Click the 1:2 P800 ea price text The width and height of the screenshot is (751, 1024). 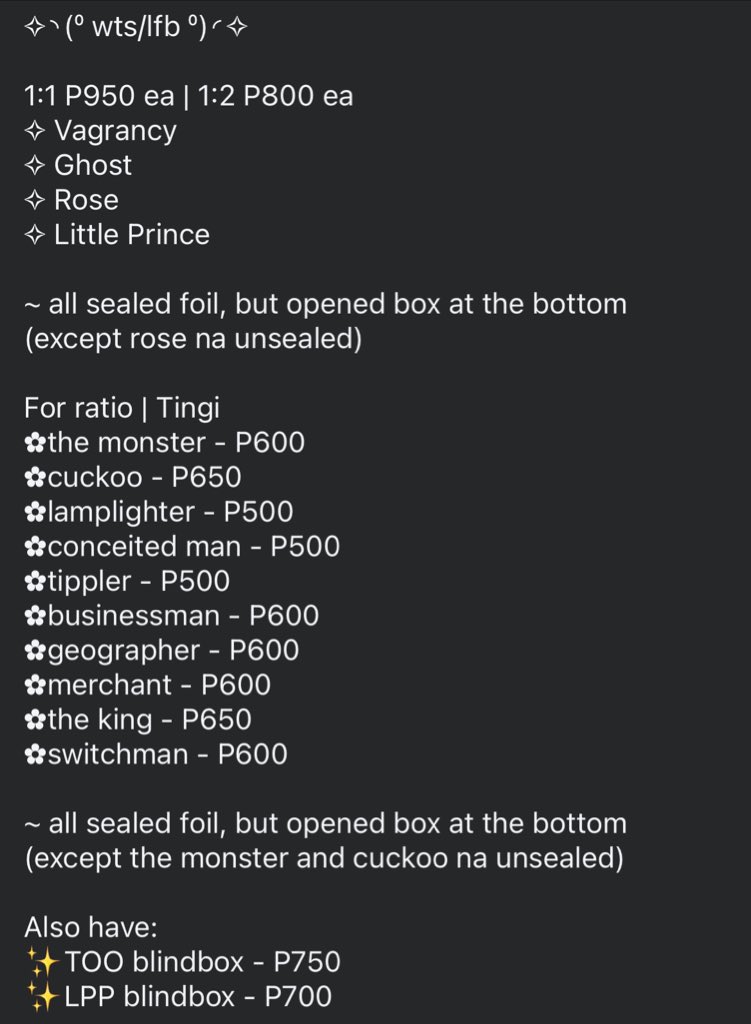point(275,96)
